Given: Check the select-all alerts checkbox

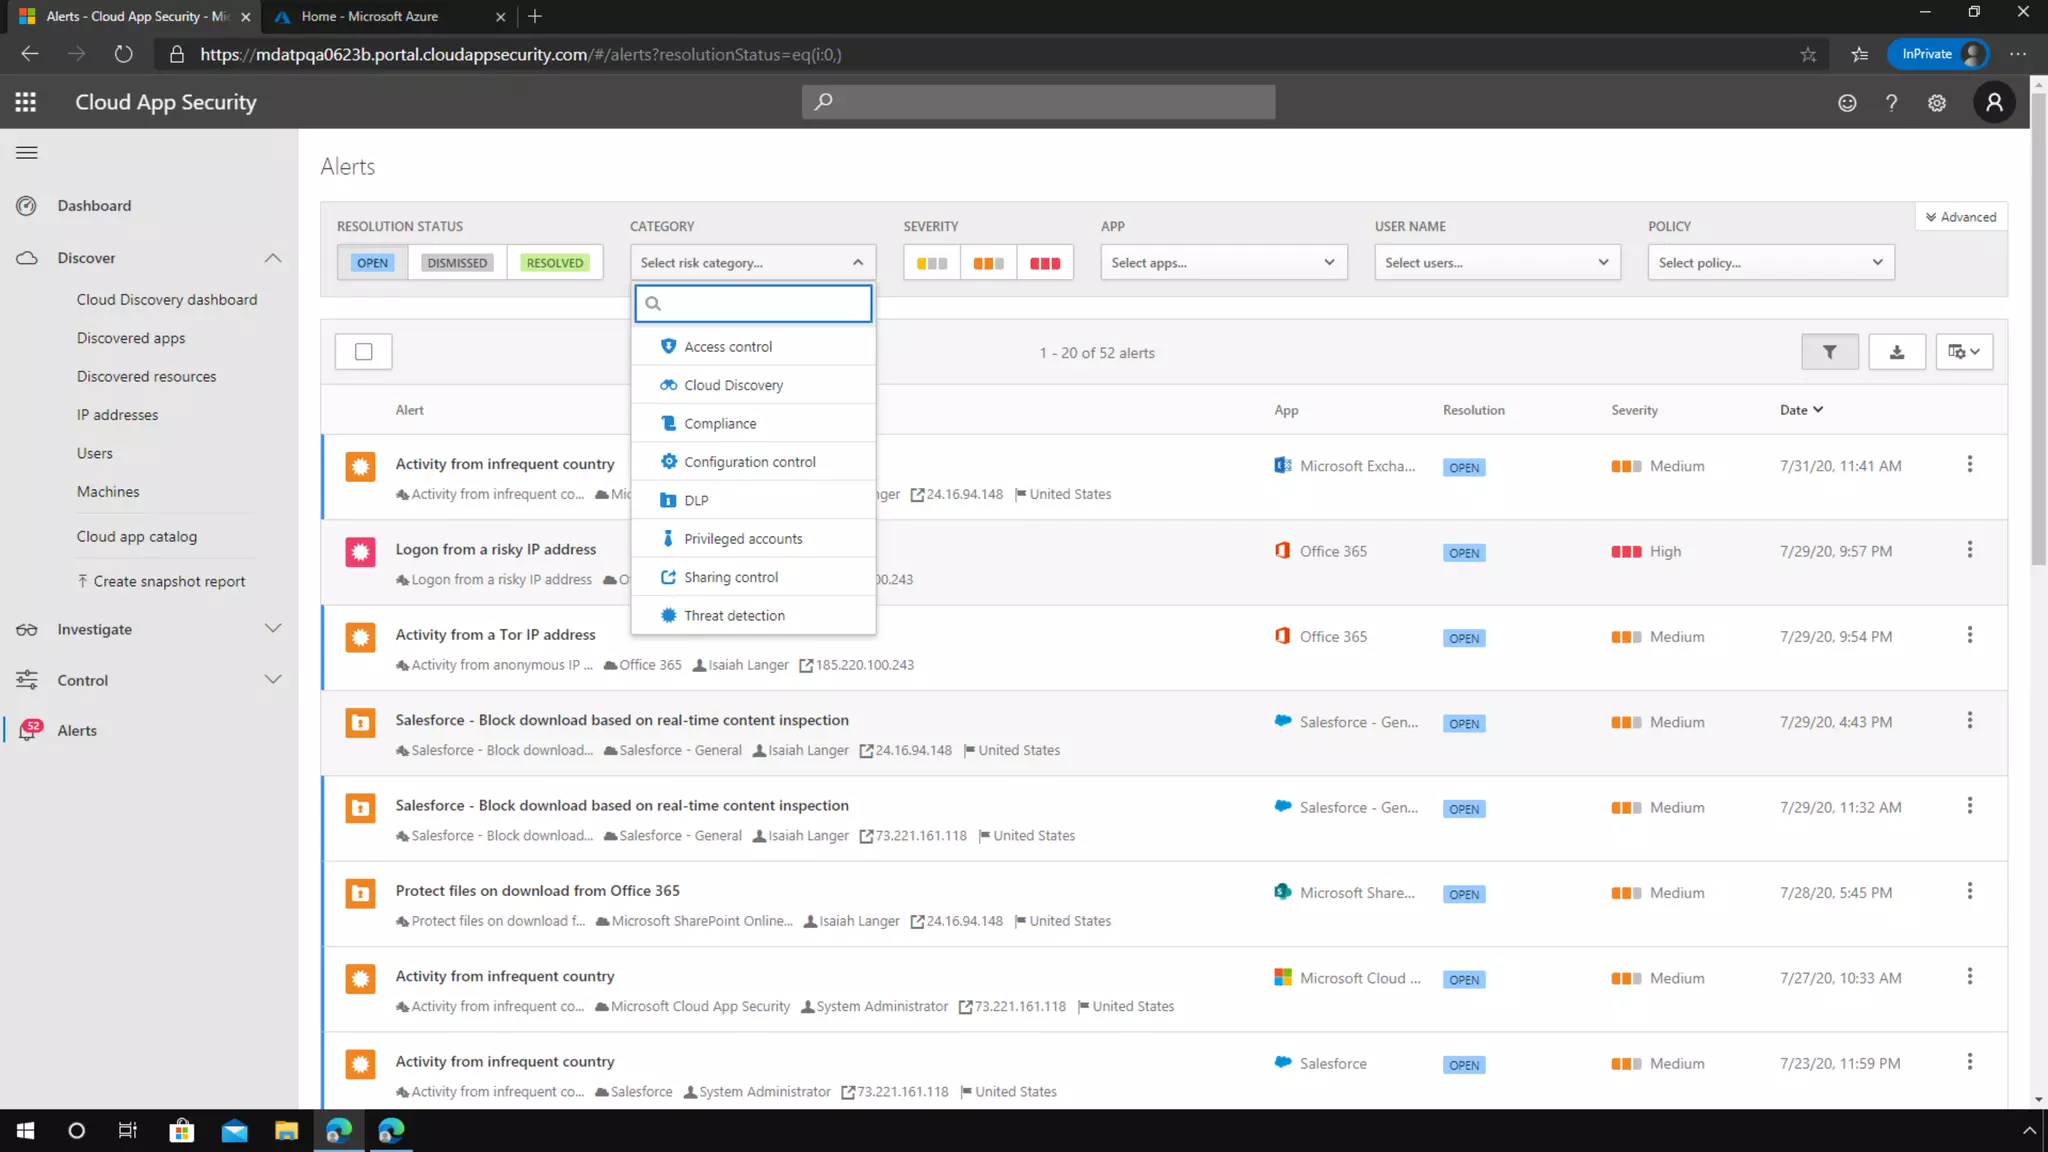Looking at the screenshot, I should tap(363, 352).
